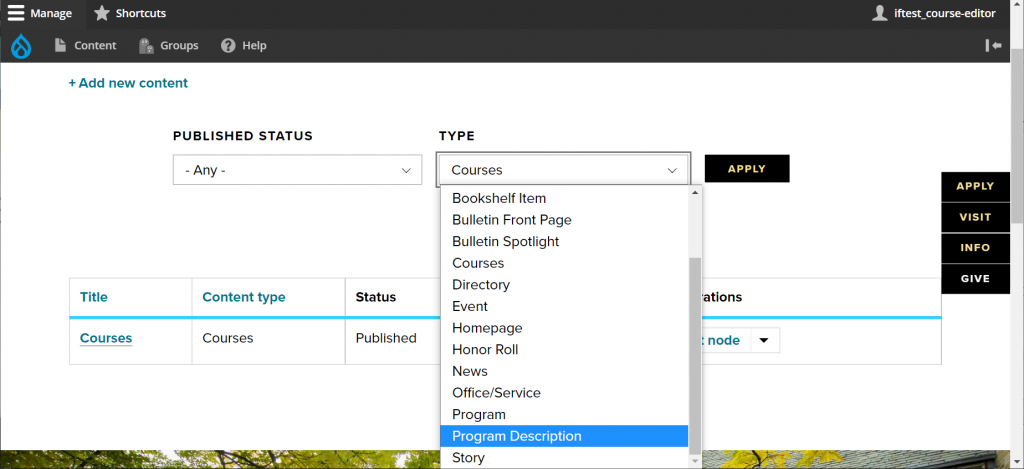Select Event content type option
Screen dimensions: 1024x469
coord(564,306)
